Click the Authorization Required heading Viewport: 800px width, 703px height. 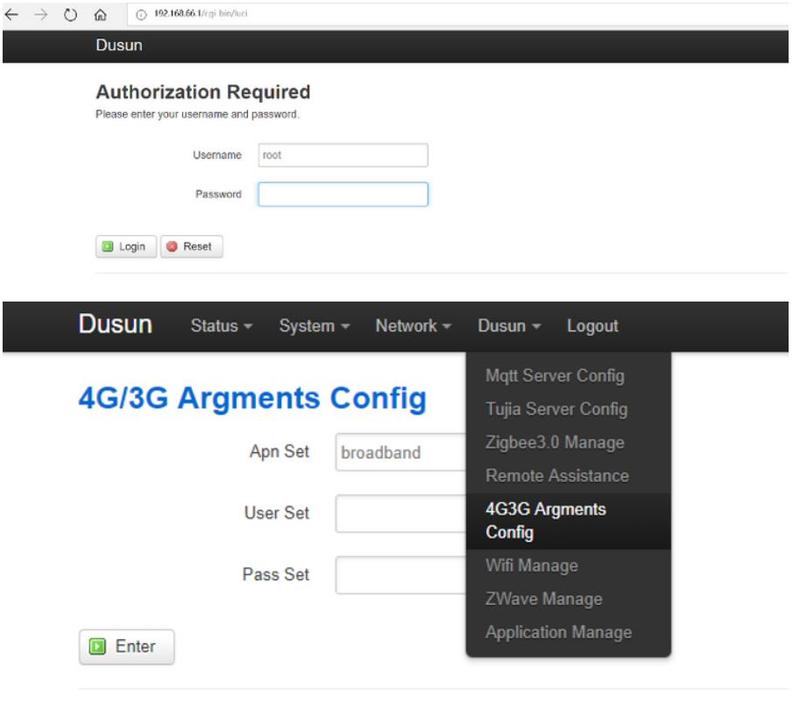[203, 92]
